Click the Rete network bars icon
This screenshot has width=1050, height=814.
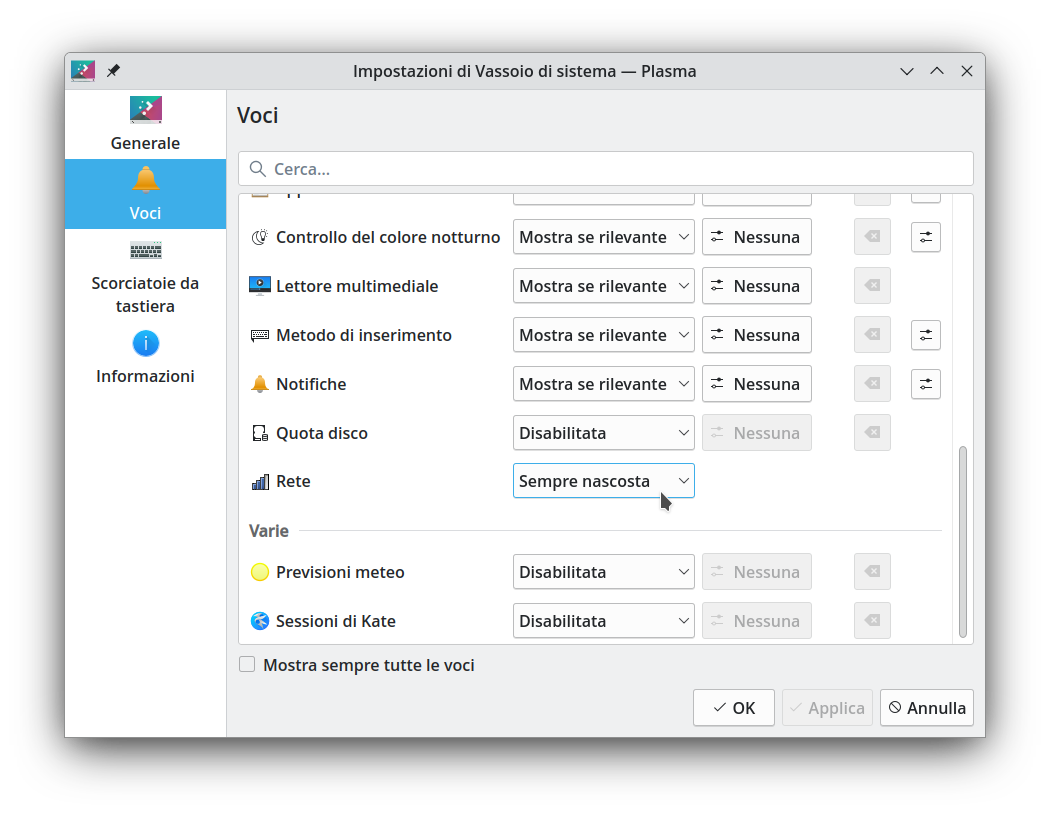pyautogui.click(x=260, y=481)
